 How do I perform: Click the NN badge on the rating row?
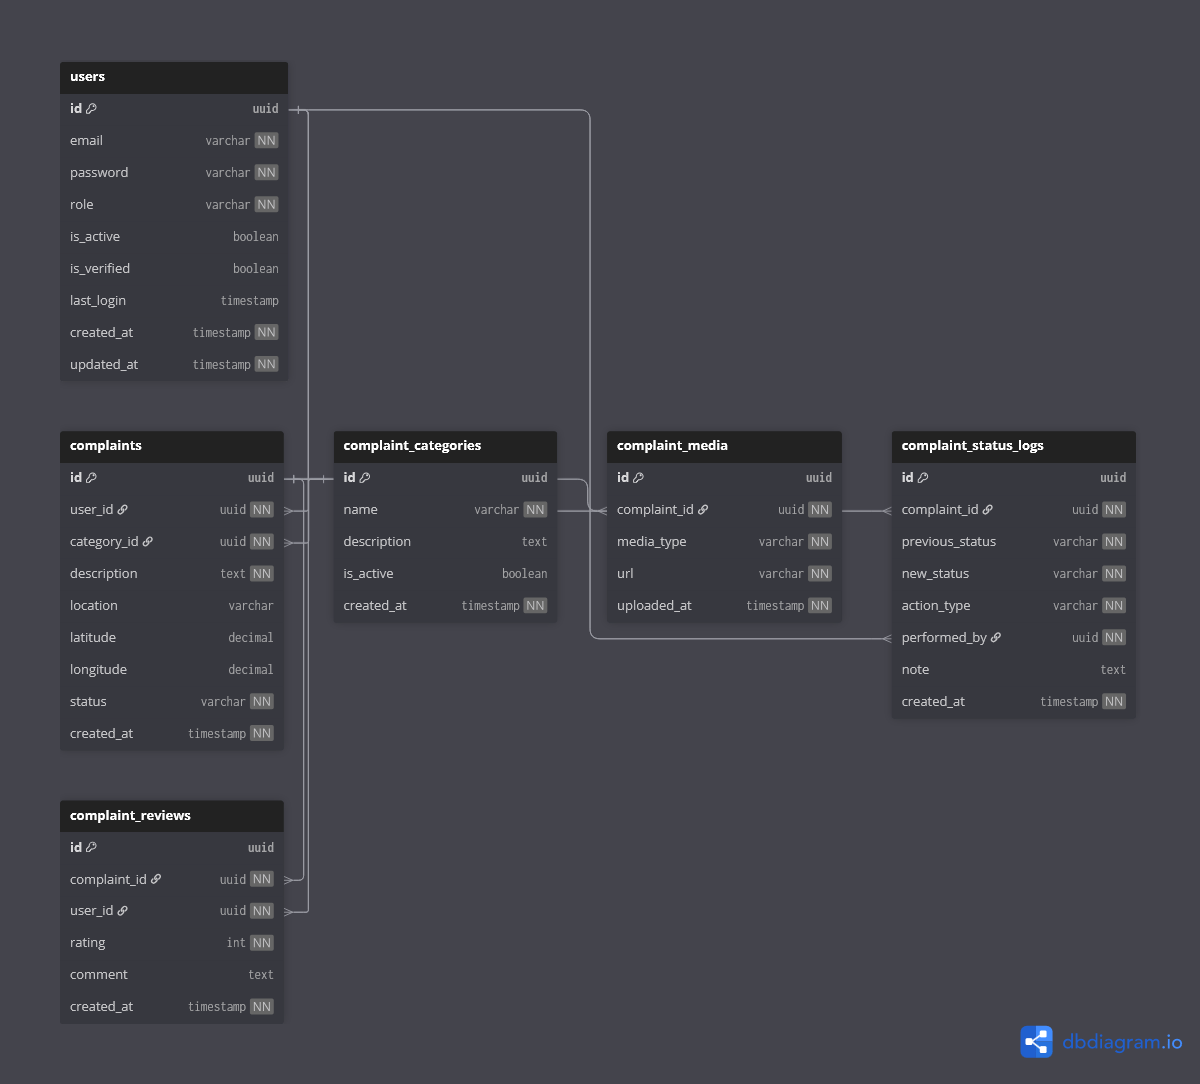coord(262,943)
